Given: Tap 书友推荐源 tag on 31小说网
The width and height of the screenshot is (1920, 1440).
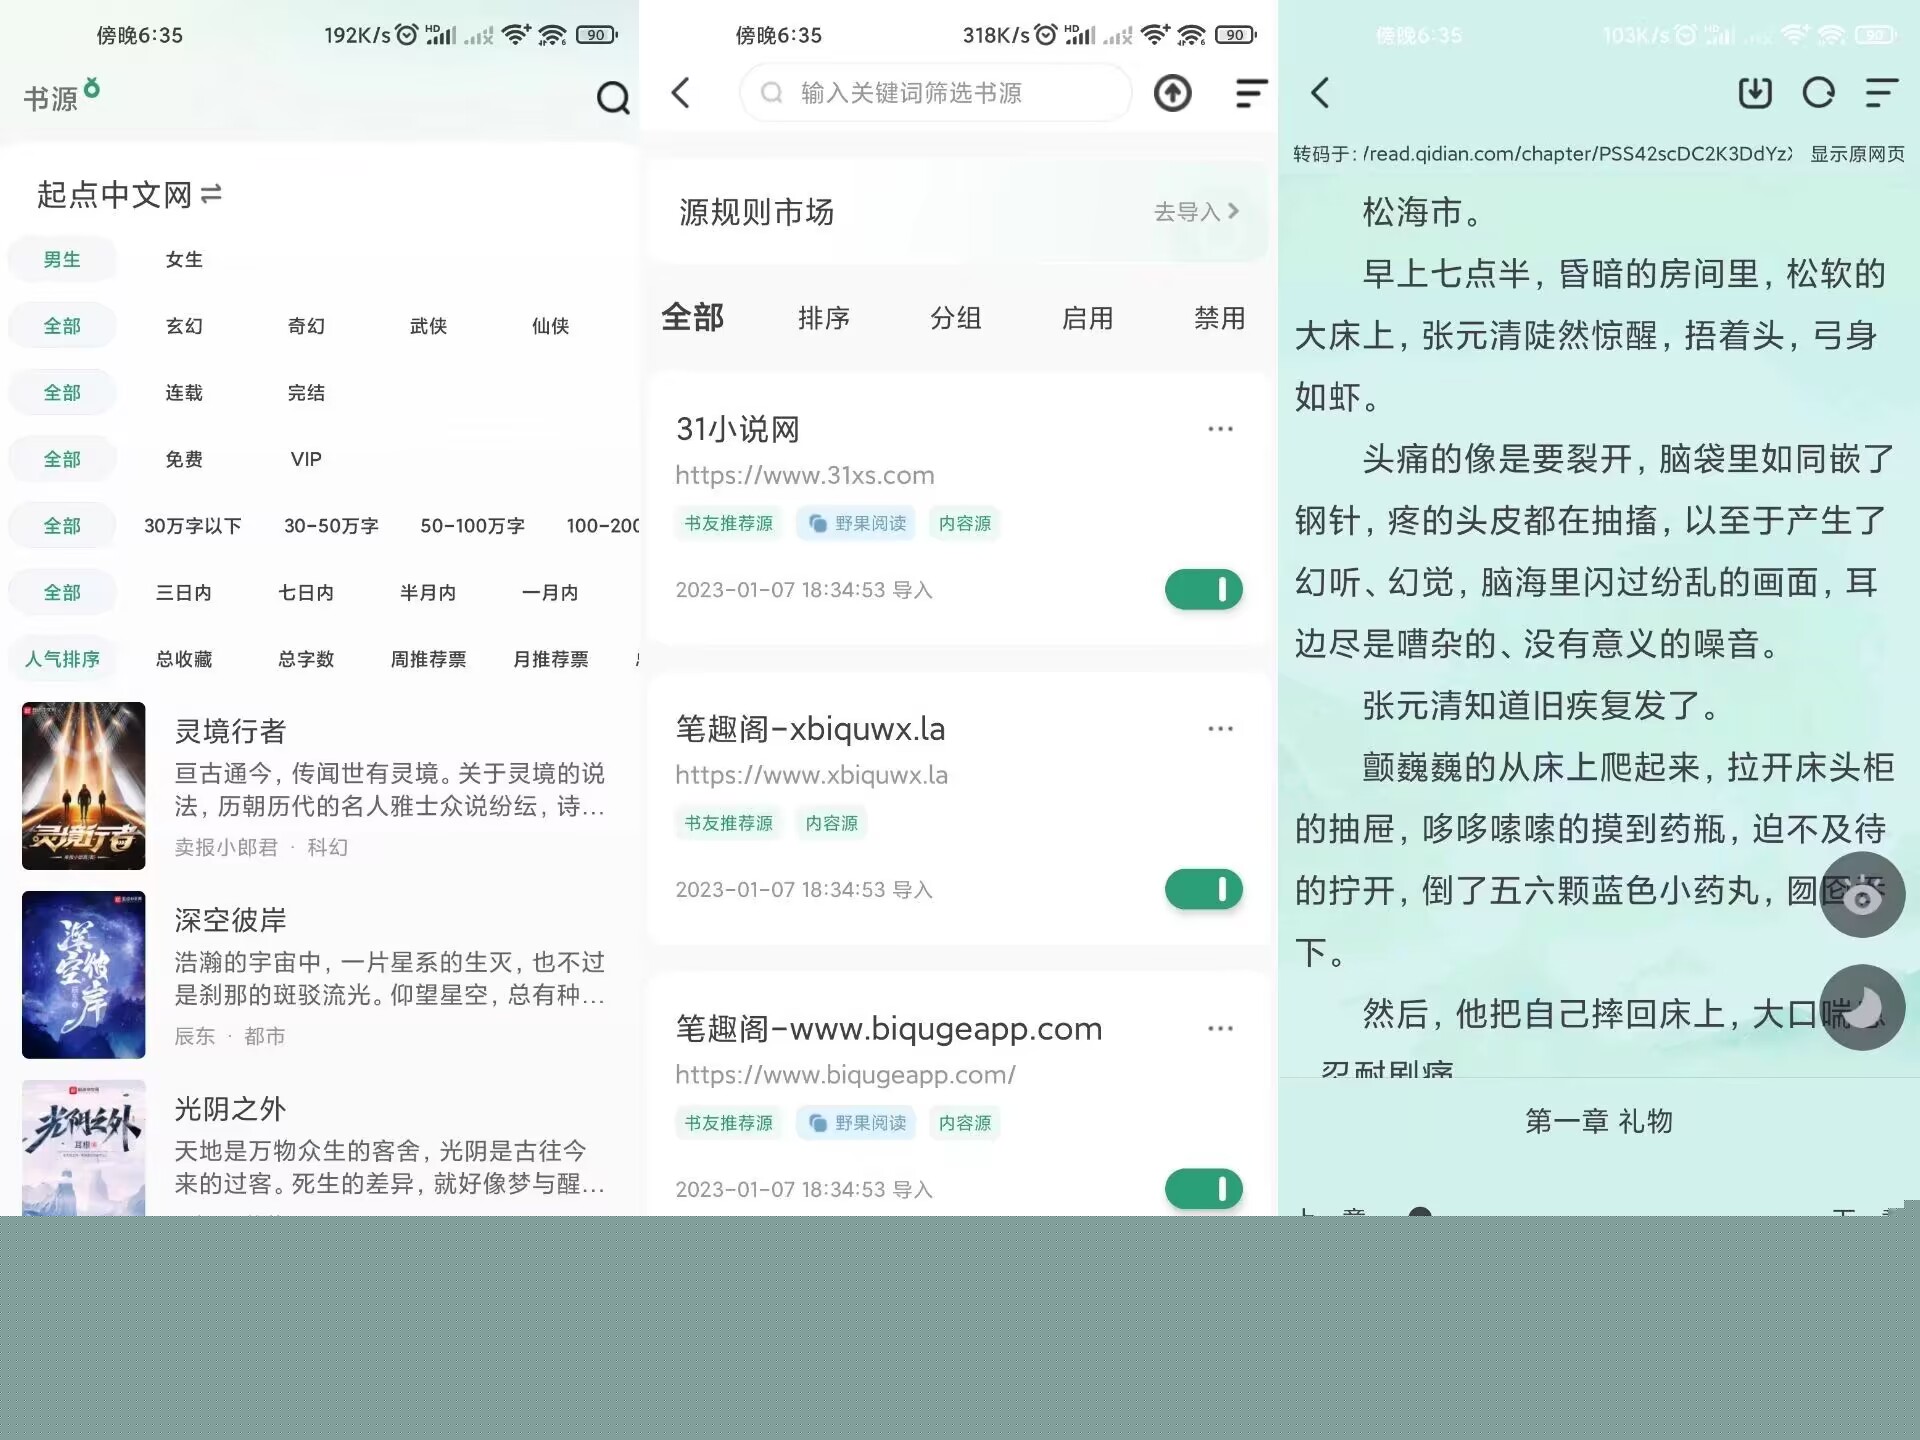Looking at the screenshot, I should [729, 524].
